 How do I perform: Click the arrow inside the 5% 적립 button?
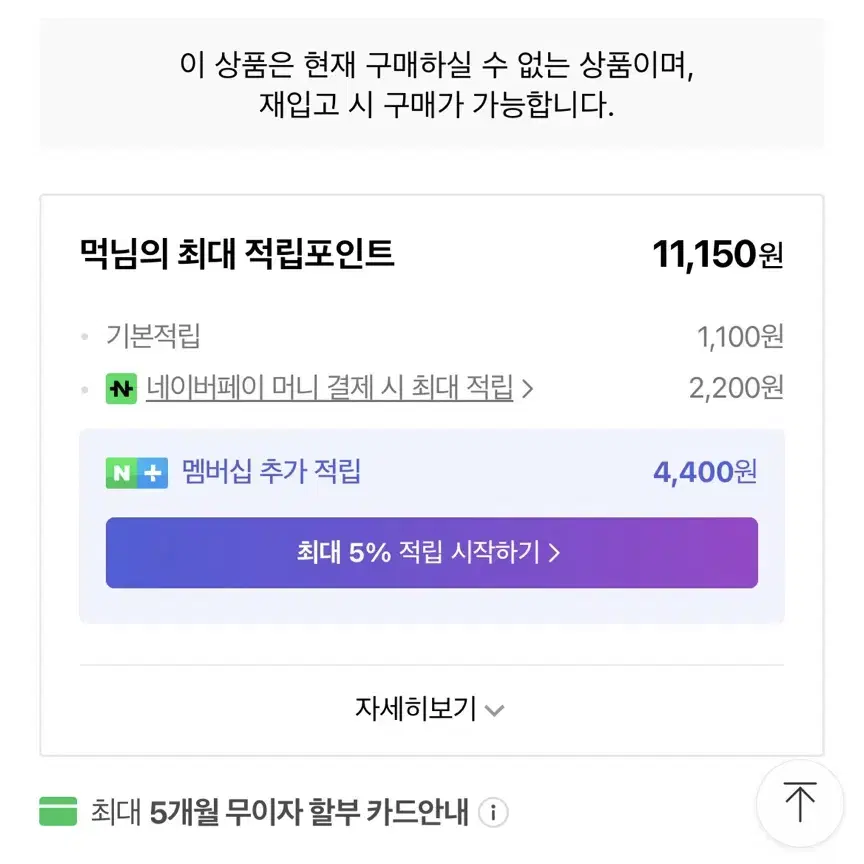tap(554, 552)
